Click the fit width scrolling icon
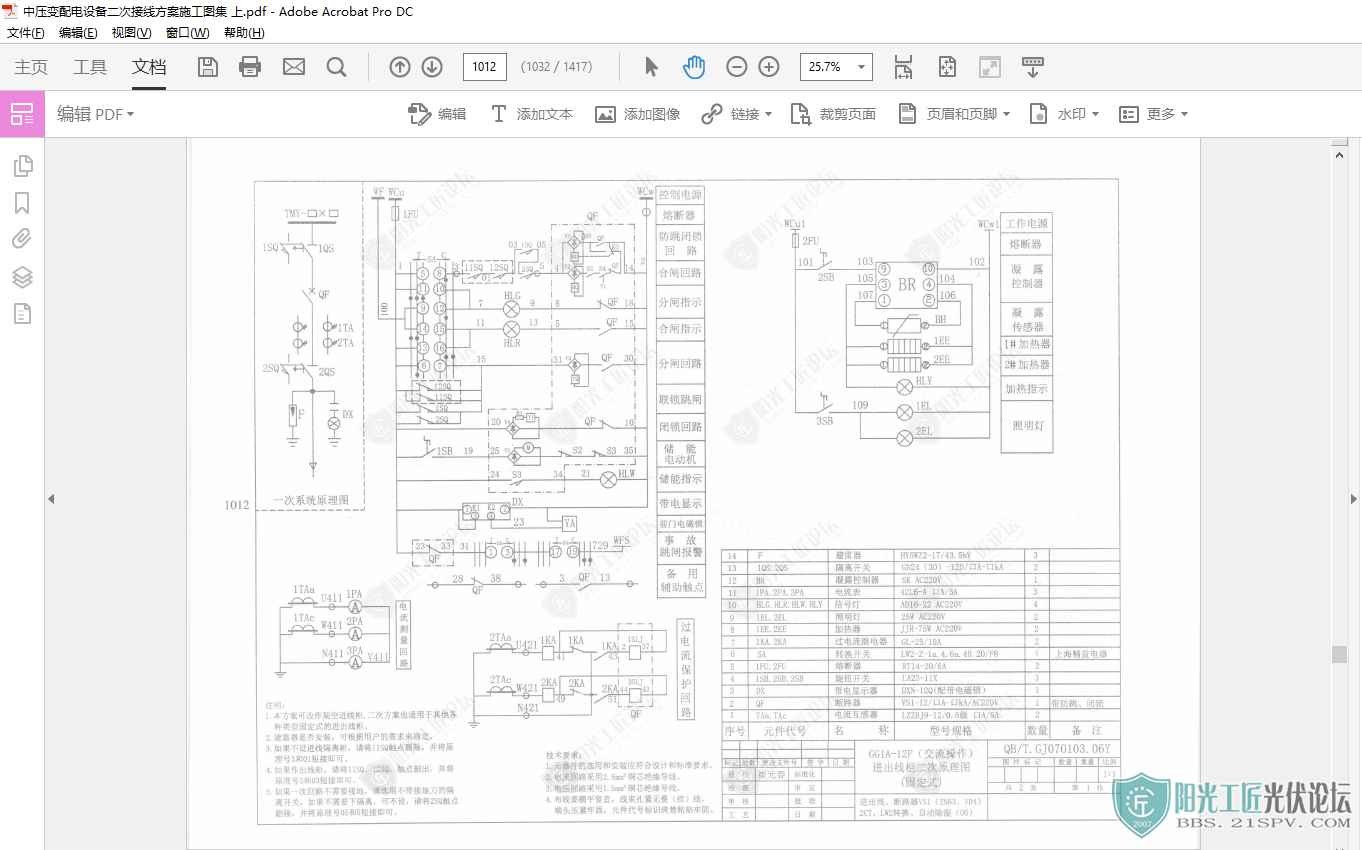This screenshot has height=850, width=1362. click(x=903, y=67)
